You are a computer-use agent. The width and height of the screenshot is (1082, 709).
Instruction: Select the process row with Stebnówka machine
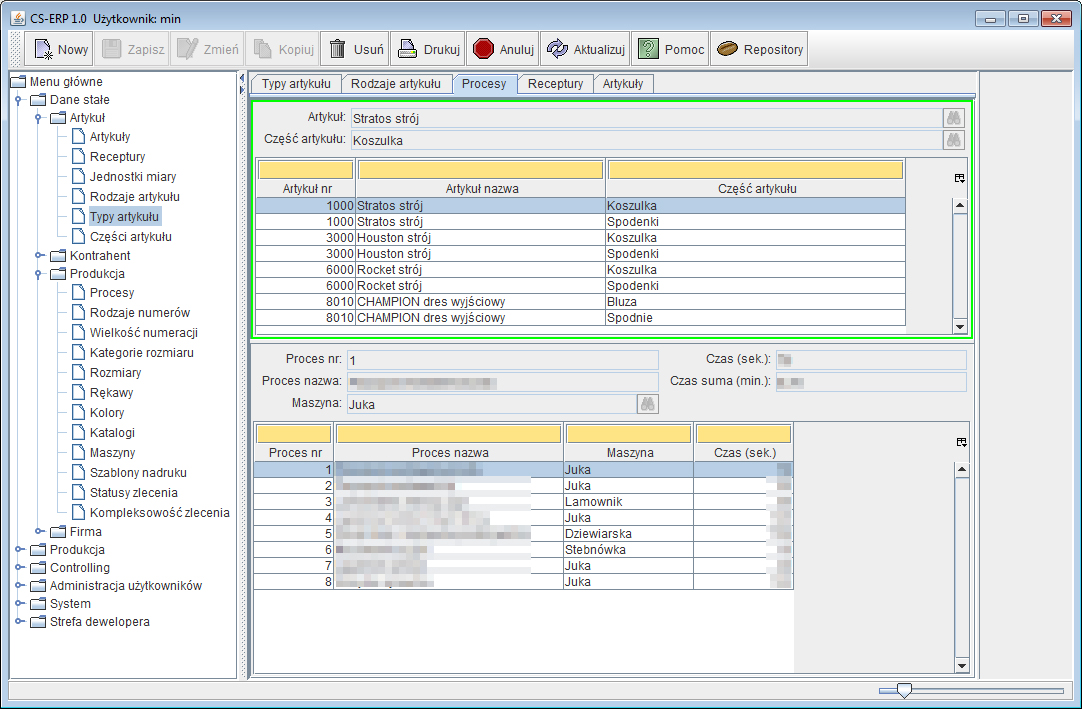click(x=523, y=550)
